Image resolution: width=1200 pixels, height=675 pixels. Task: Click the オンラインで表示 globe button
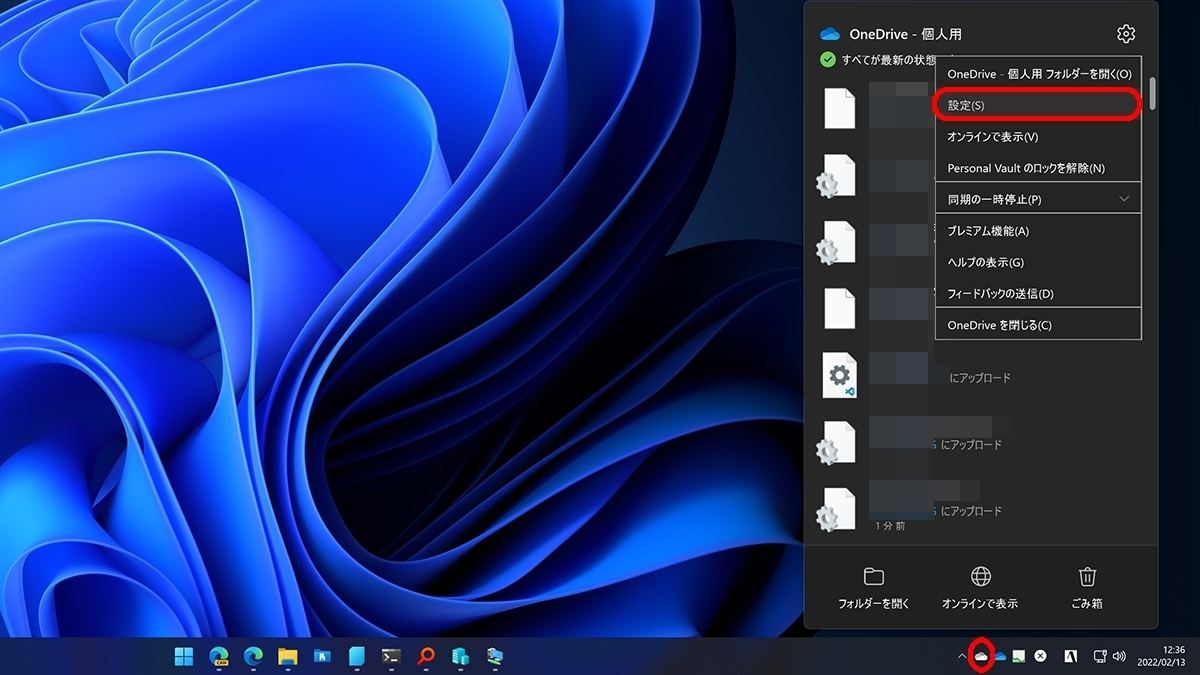980,589
